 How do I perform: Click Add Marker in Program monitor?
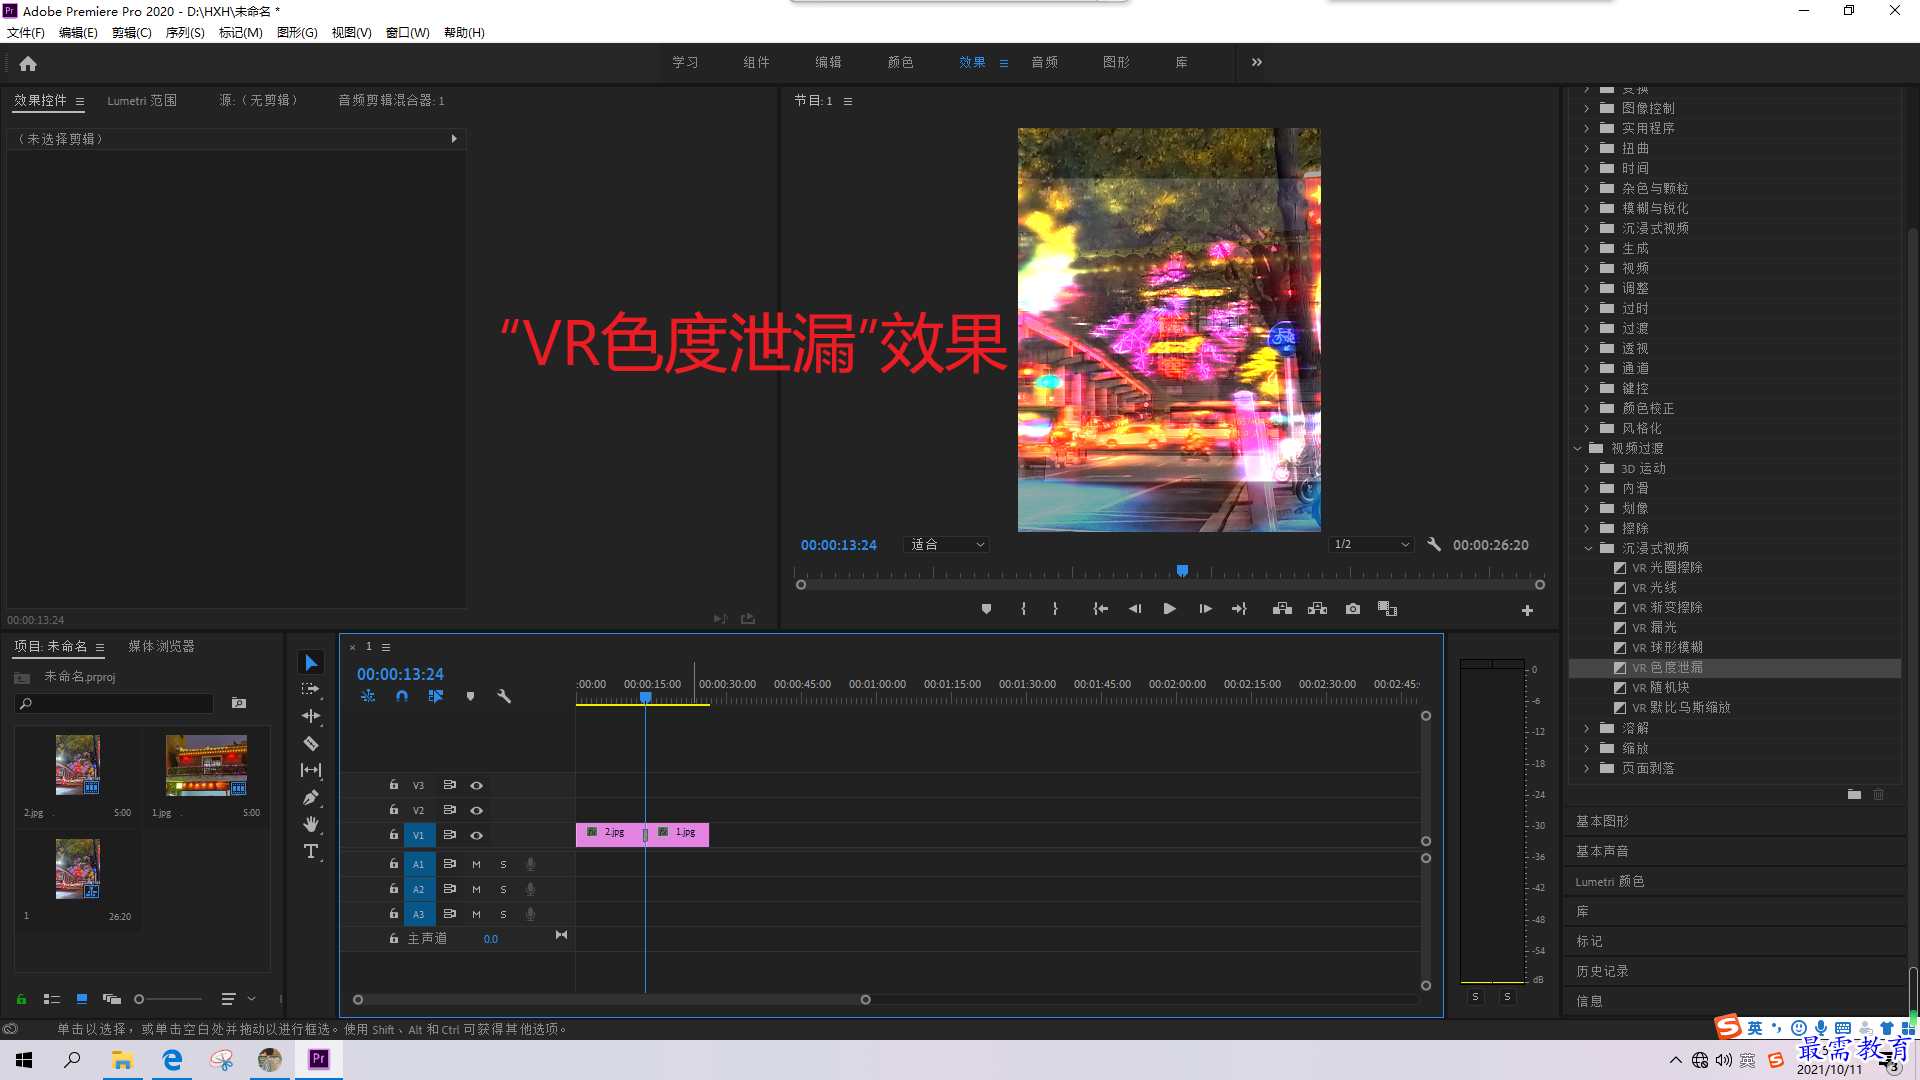986,609
